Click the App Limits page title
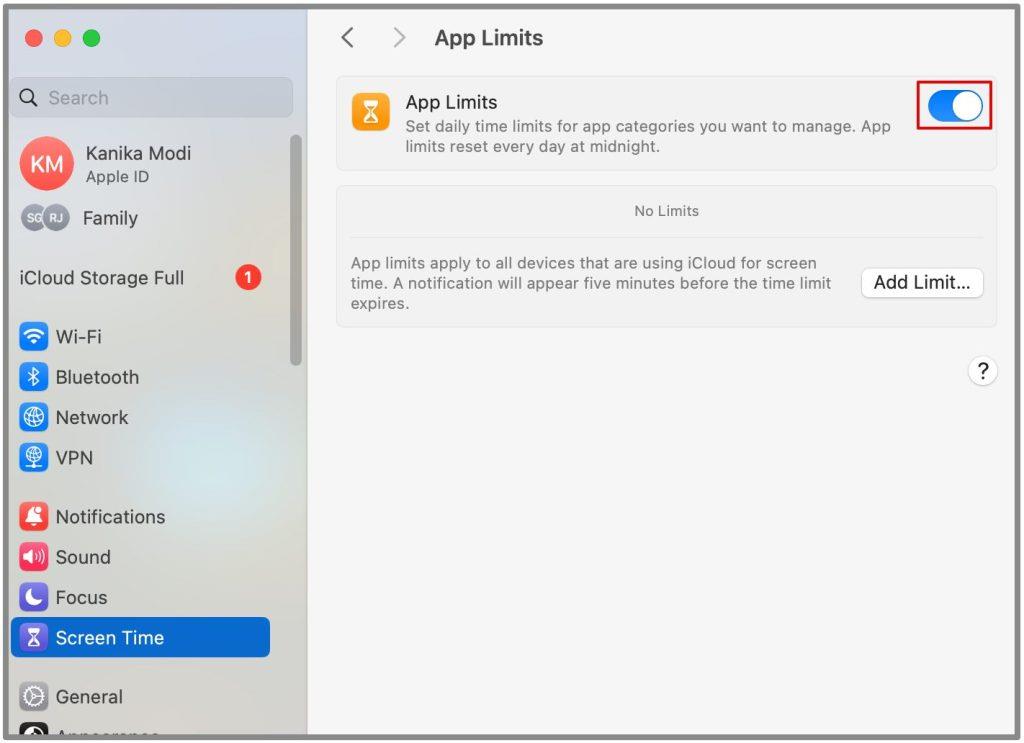Viewport: 1024px width, 743px height. 488,38
